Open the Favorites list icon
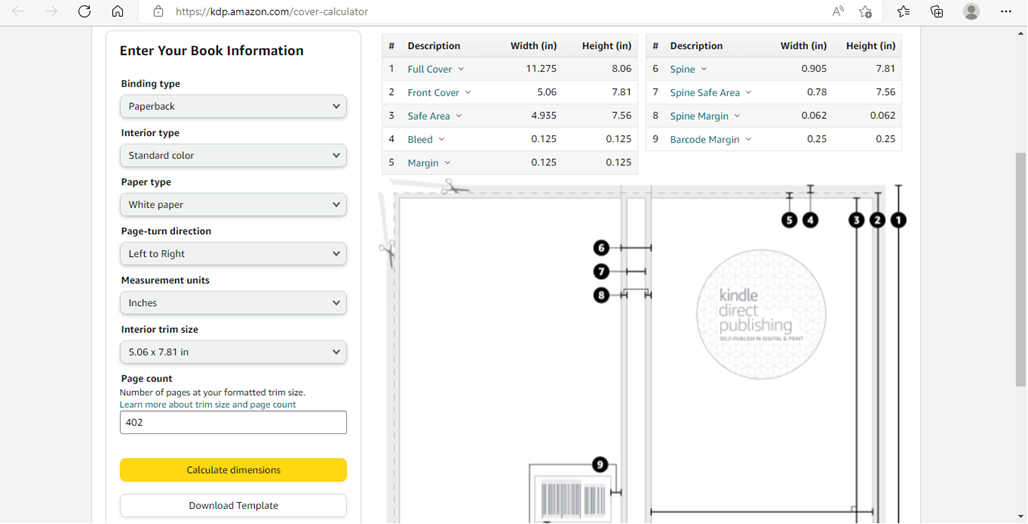This screenshot has width=1028, height=524. click(903, 11)
